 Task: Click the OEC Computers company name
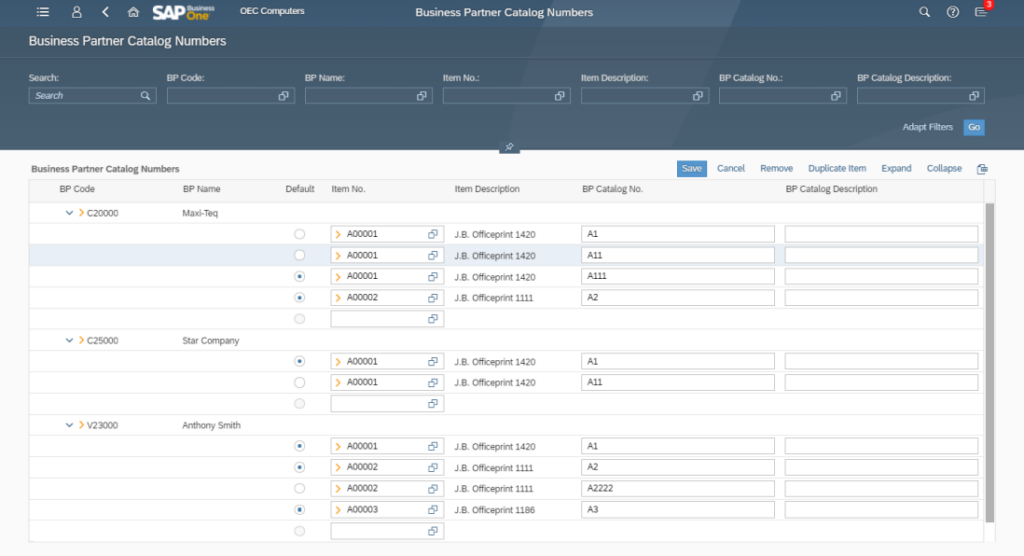click(x=272, y=11)
